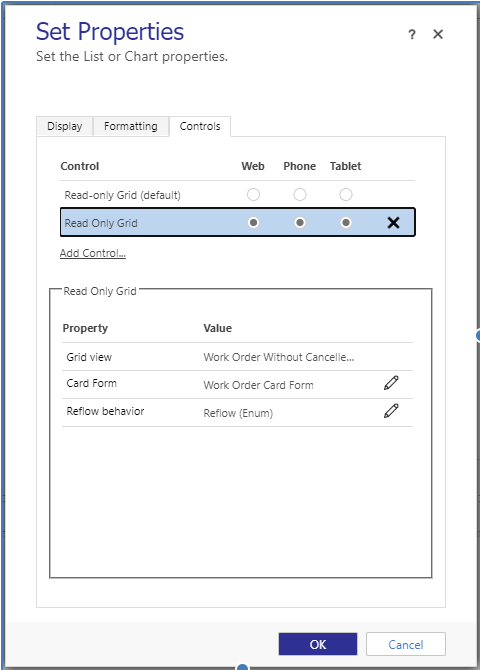Edit the Reflow behavior property
Screen dimensions: 480x670
[391, 411]
